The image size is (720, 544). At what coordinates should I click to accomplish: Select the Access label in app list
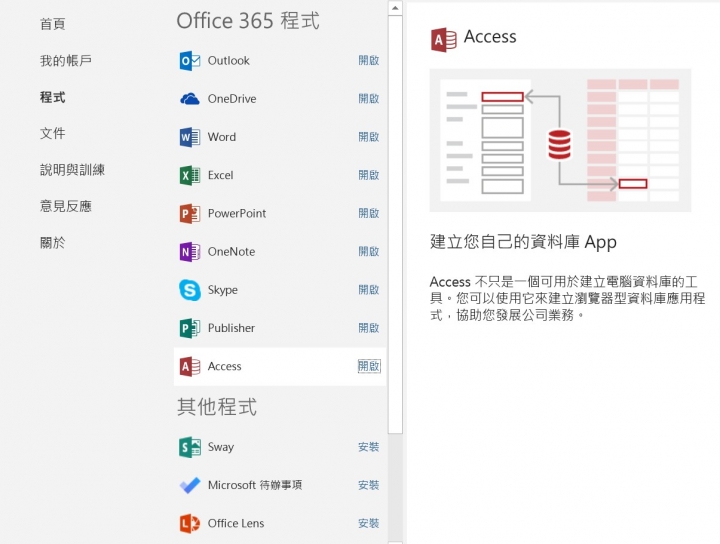click(225, 366)
